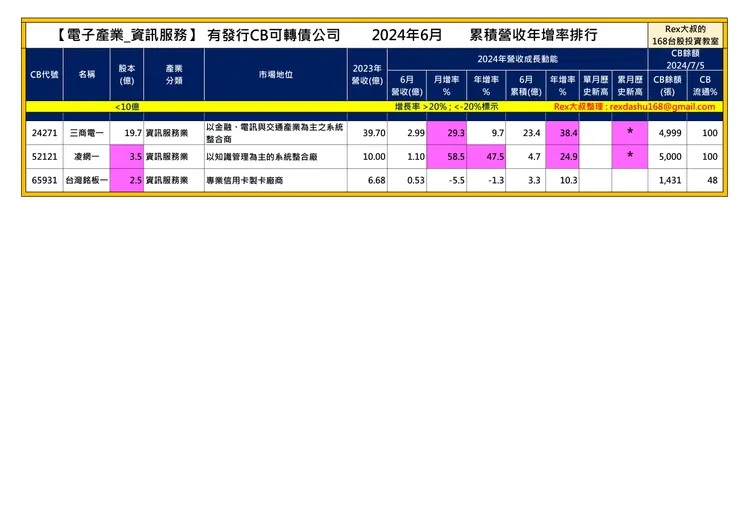Click the 2023年營收(億) column header
Image resolution: width=740 pixels, height=523 pixels.
click(367, 75)
